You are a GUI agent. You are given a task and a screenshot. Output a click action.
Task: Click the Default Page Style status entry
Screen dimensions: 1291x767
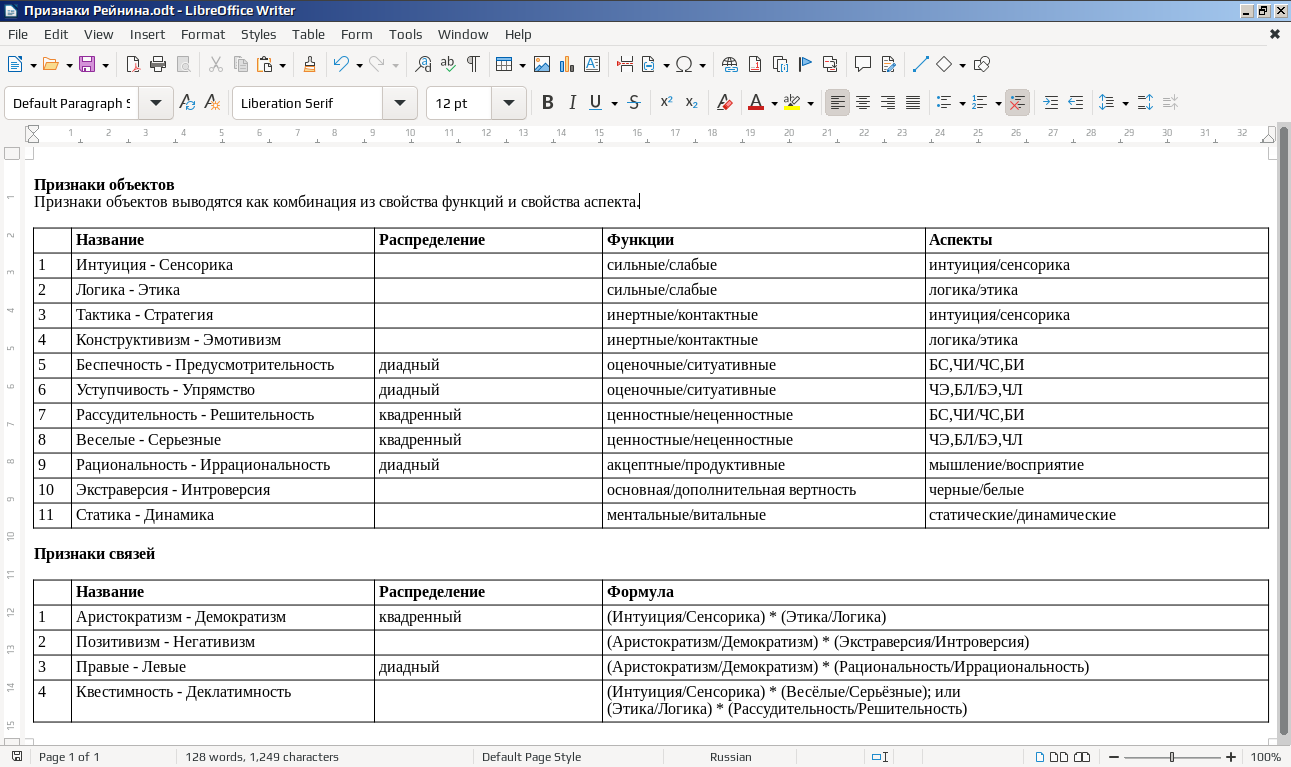531,757
